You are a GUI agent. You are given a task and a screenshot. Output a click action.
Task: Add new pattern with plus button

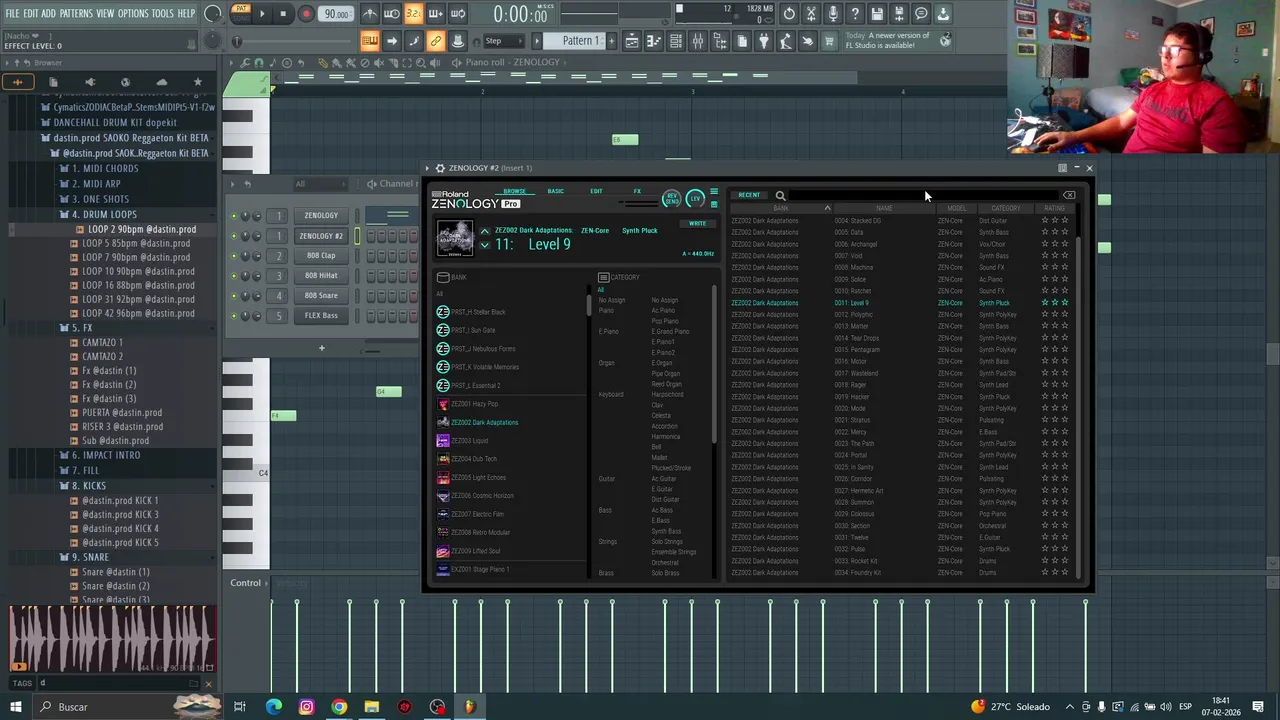610,41
